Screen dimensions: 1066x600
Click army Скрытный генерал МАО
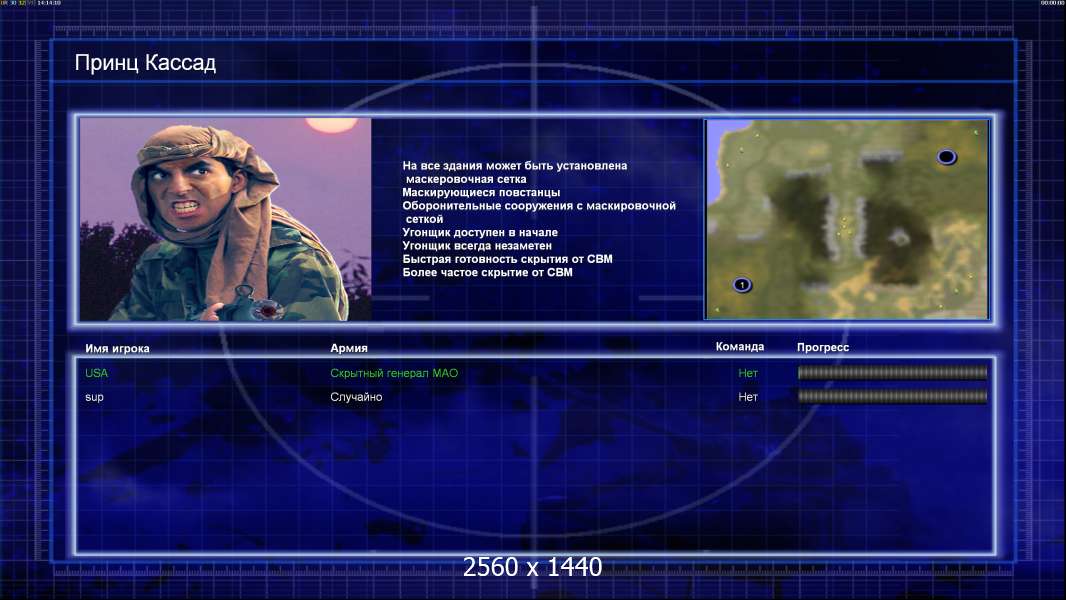pyautogui.click(x=394, y=373)
